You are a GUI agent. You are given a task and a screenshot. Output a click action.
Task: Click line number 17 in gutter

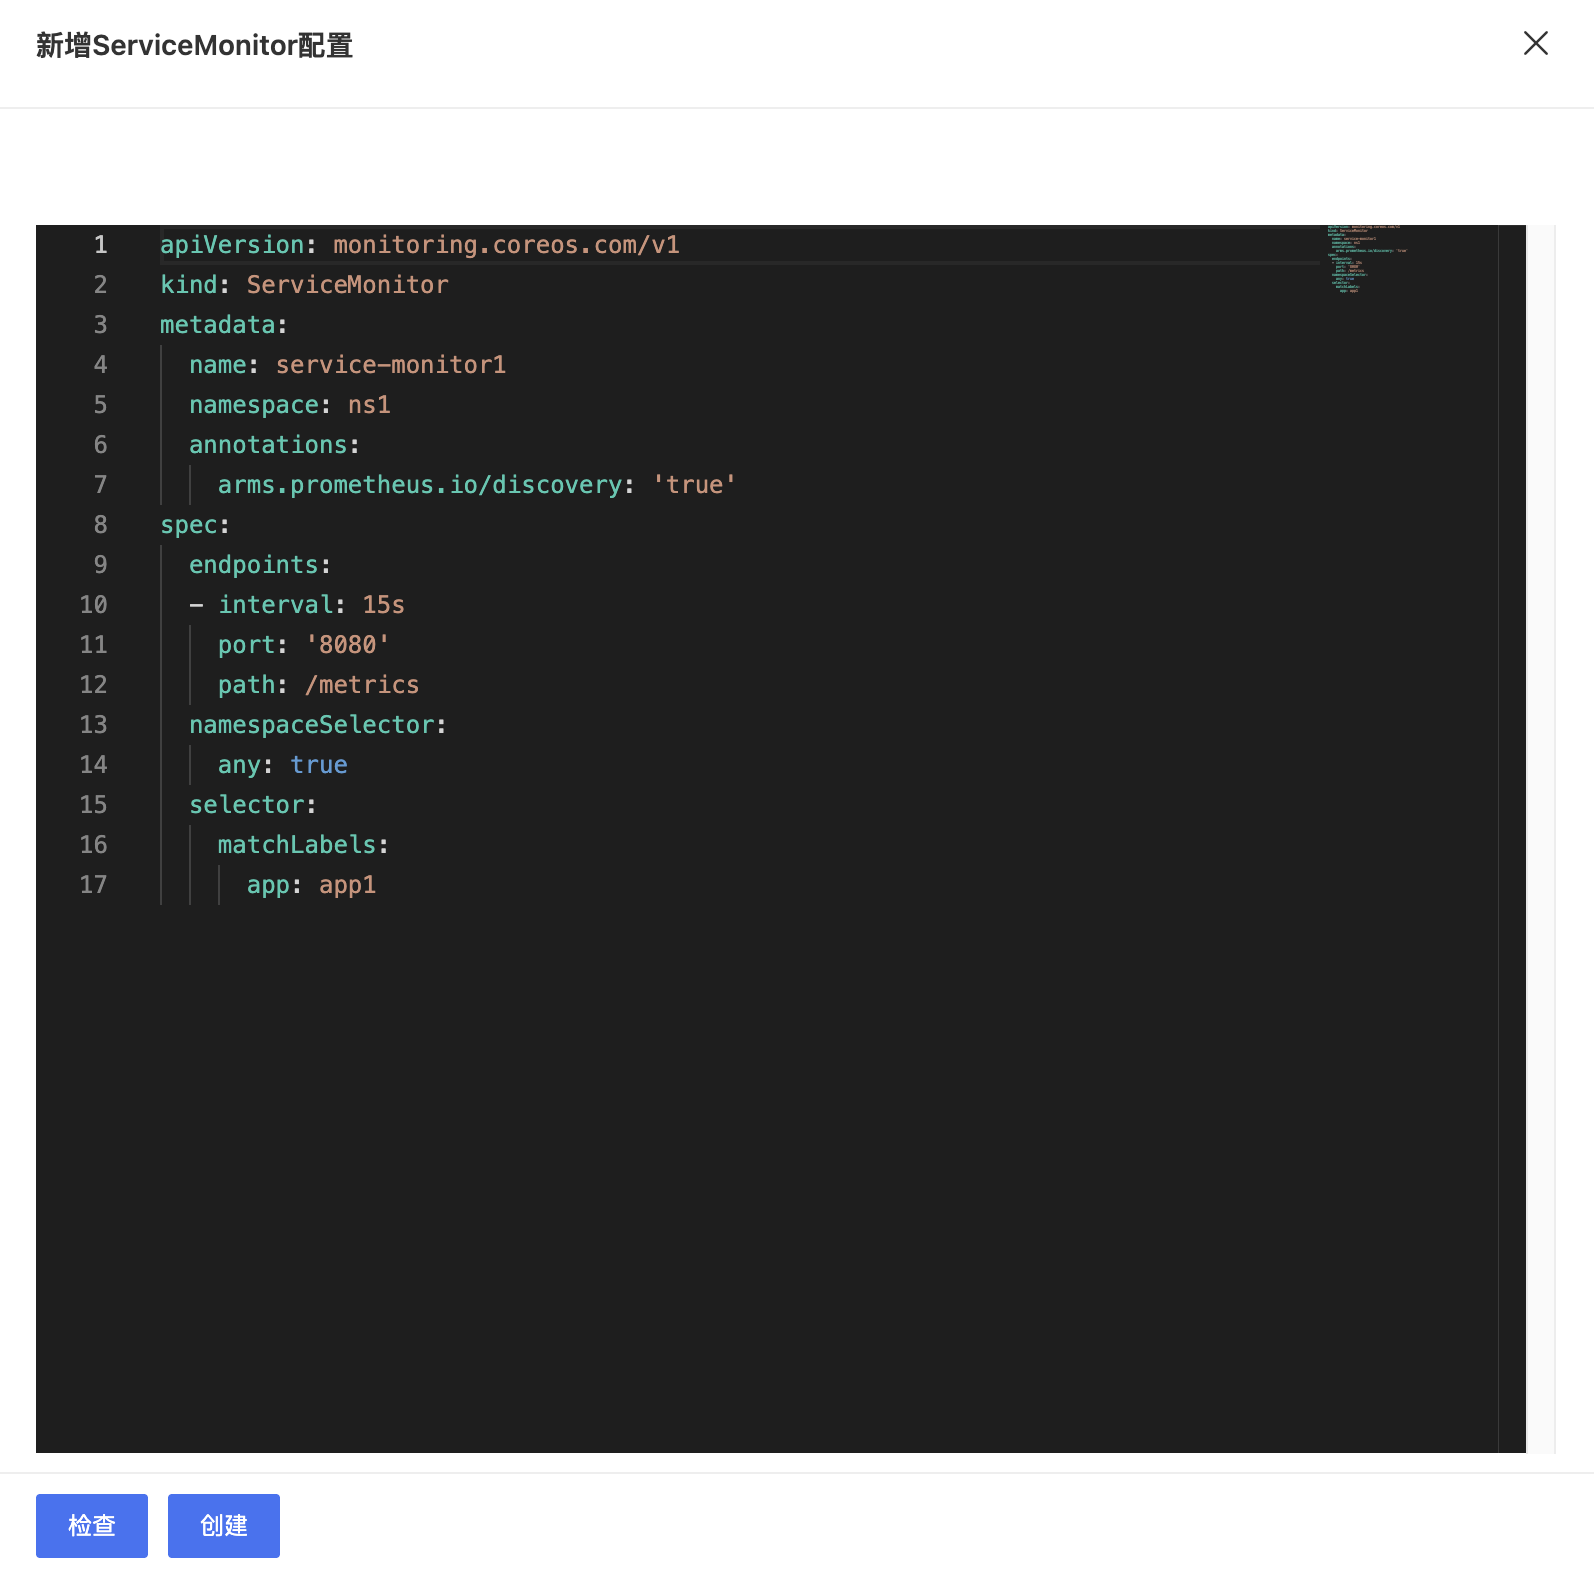(x=93, y=885)
